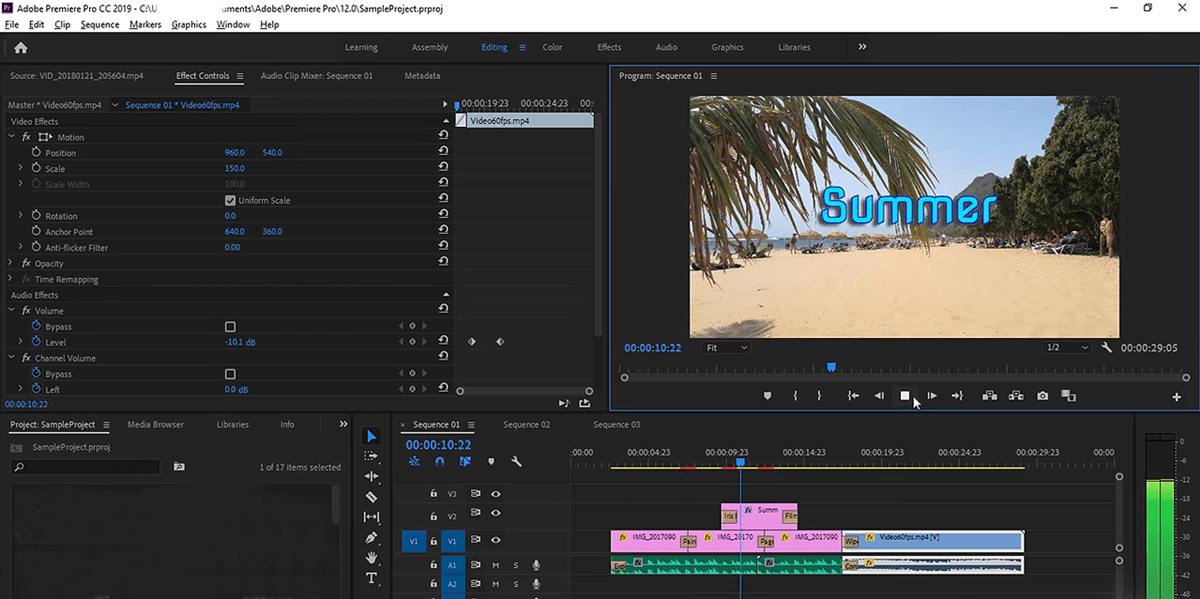Expand the Opacity effect properties
The width and height of the screenshot is (1200, 599).
pos(12,264)
